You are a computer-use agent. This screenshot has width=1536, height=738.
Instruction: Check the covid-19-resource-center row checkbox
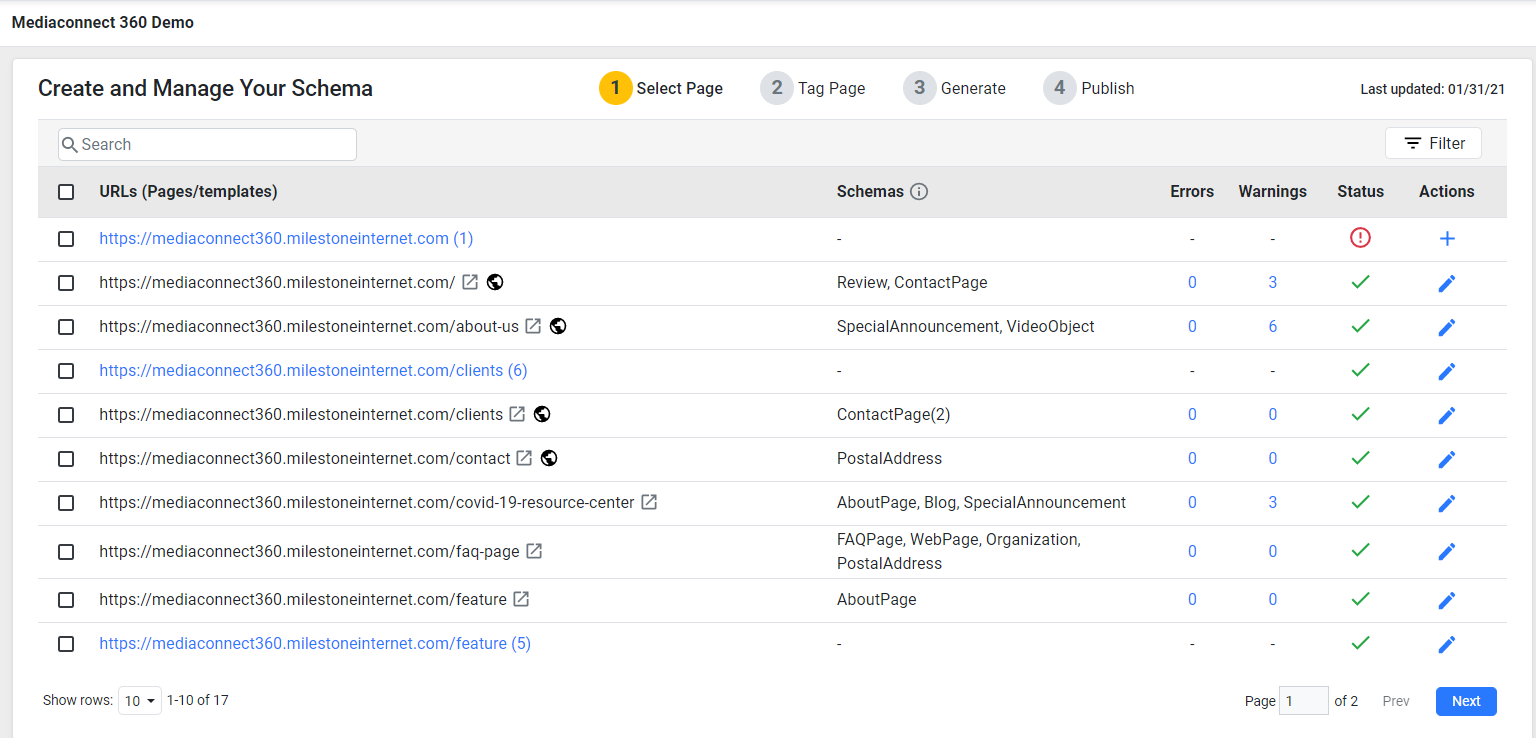66,503
